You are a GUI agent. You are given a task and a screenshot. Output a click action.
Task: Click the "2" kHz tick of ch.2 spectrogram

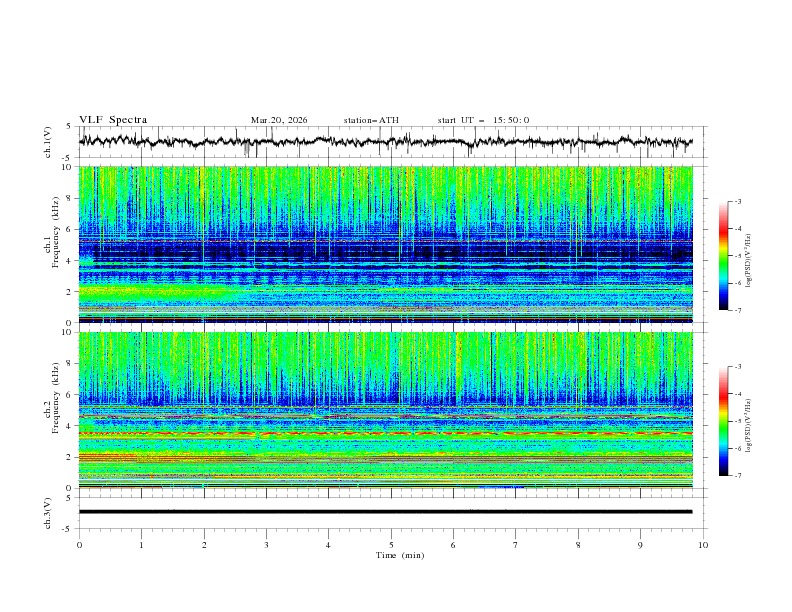(69, 457)
